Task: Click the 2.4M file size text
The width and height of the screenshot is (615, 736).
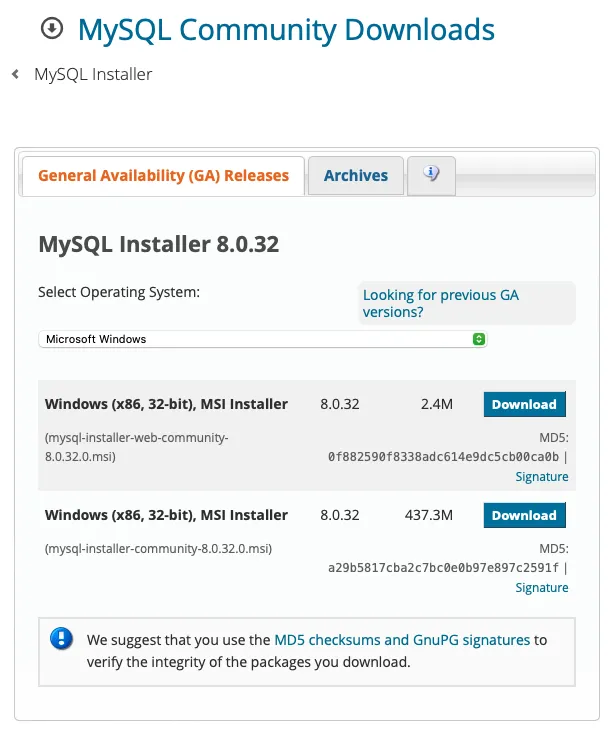Action: (437, 404)
